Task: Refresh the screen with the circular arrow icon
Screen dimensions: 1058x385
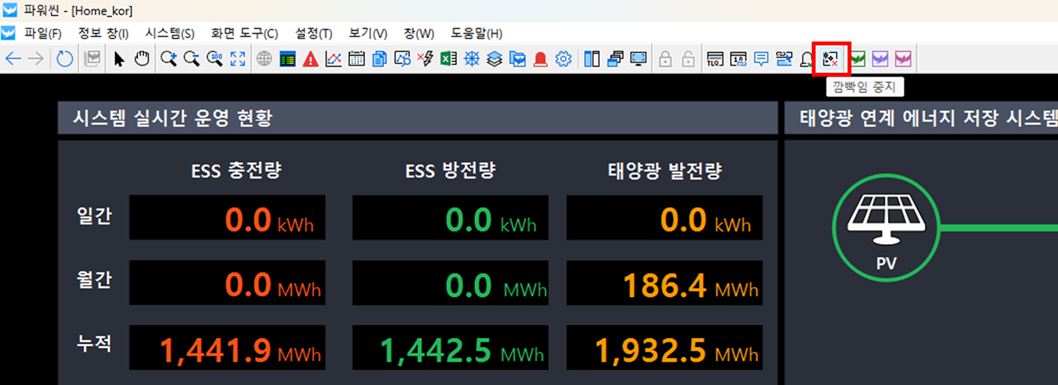Action: (x=64, y=59)
